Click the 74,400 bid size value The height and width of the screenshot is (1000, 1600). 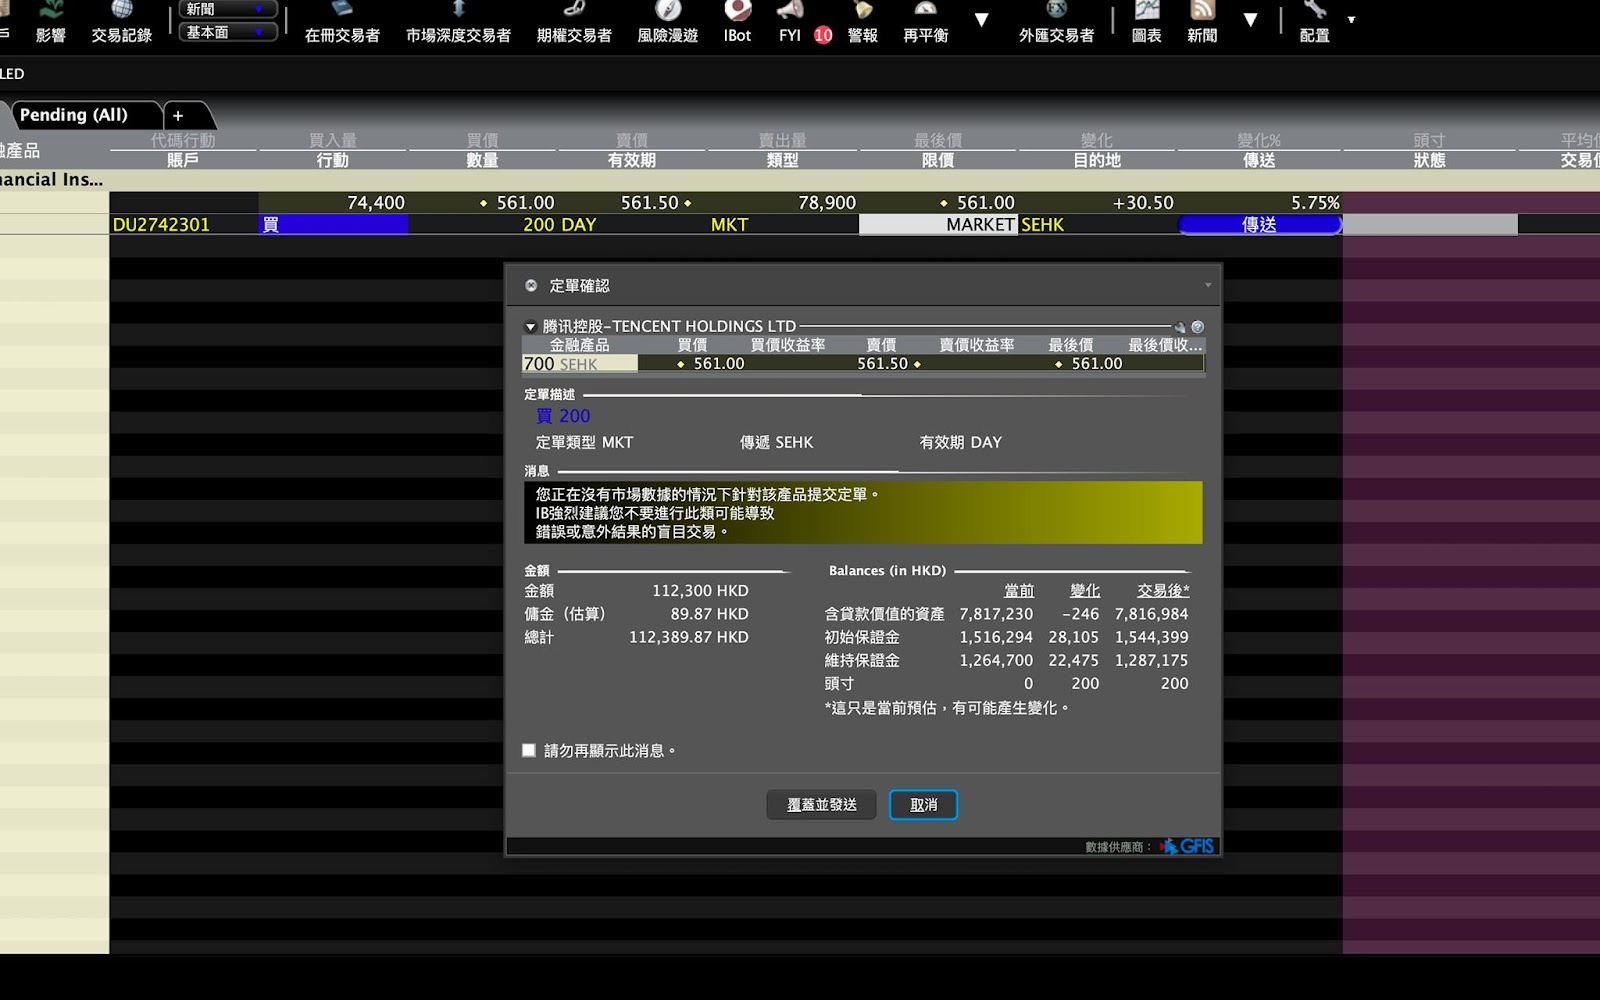tap(376, 203)
